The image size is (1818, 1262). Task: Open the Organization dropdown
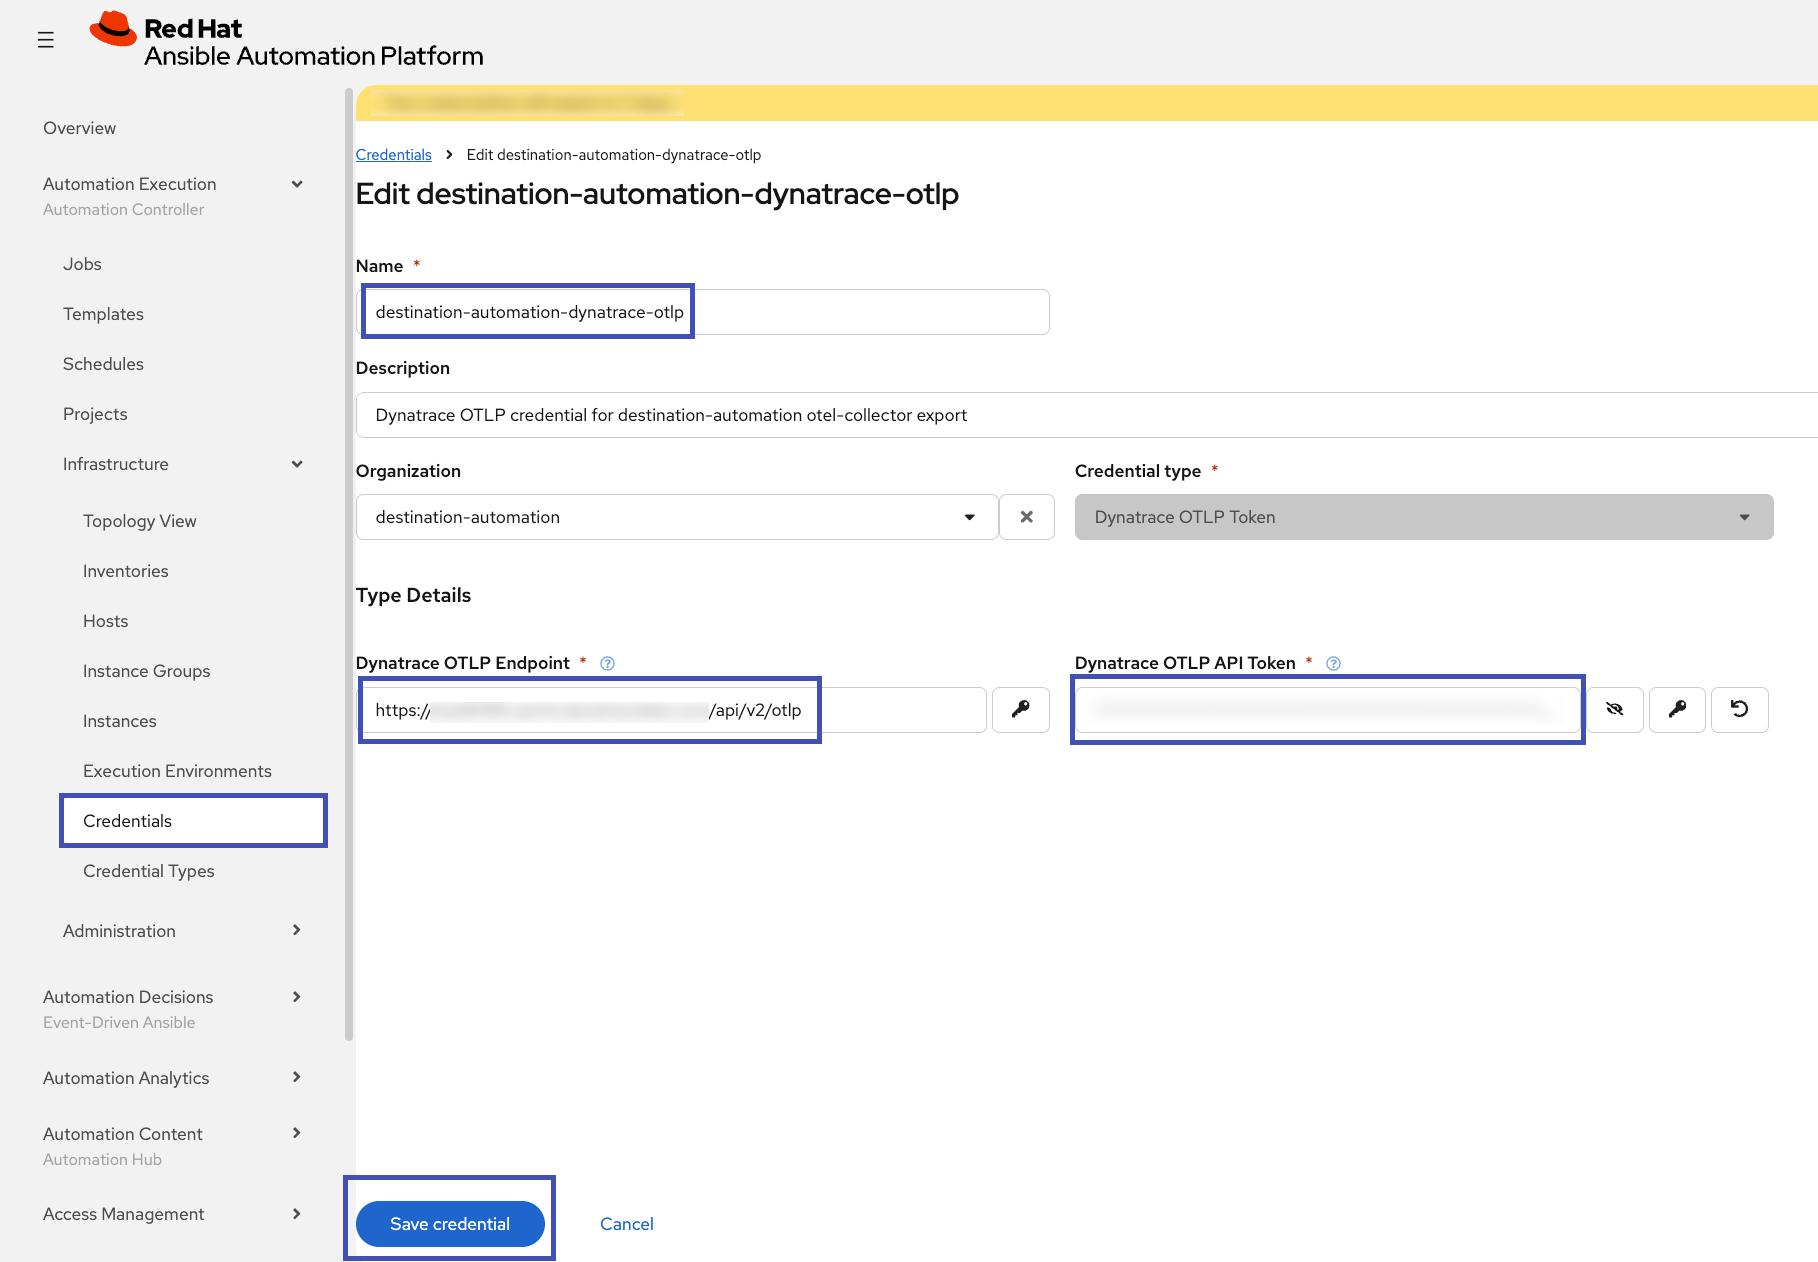(968, 517)
